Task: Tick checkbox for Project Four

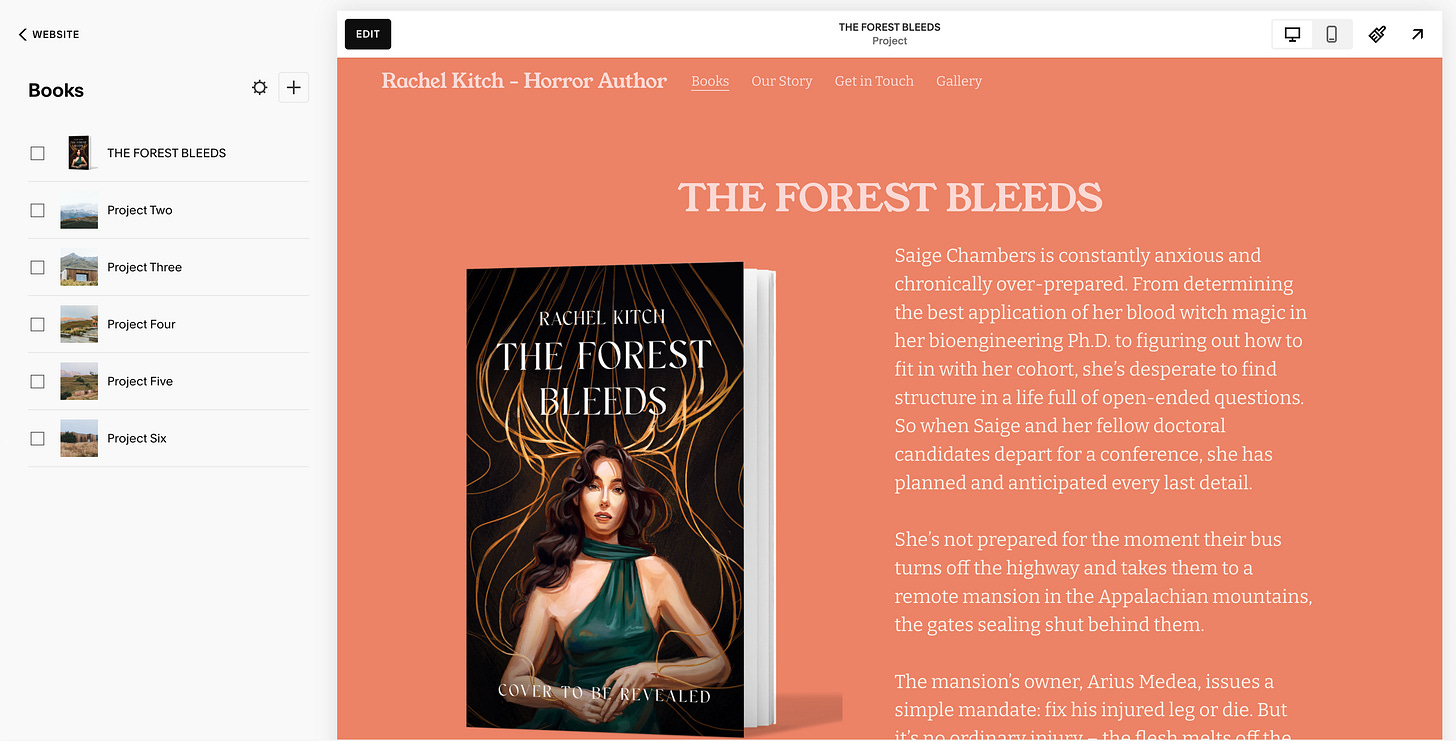Action: coord(37,324)
